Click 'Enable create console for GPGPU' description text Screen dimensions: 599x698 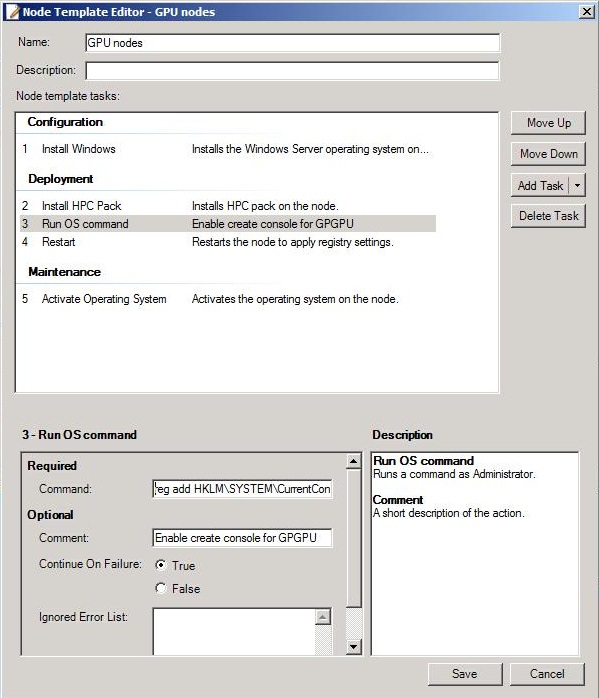point(273,223)
